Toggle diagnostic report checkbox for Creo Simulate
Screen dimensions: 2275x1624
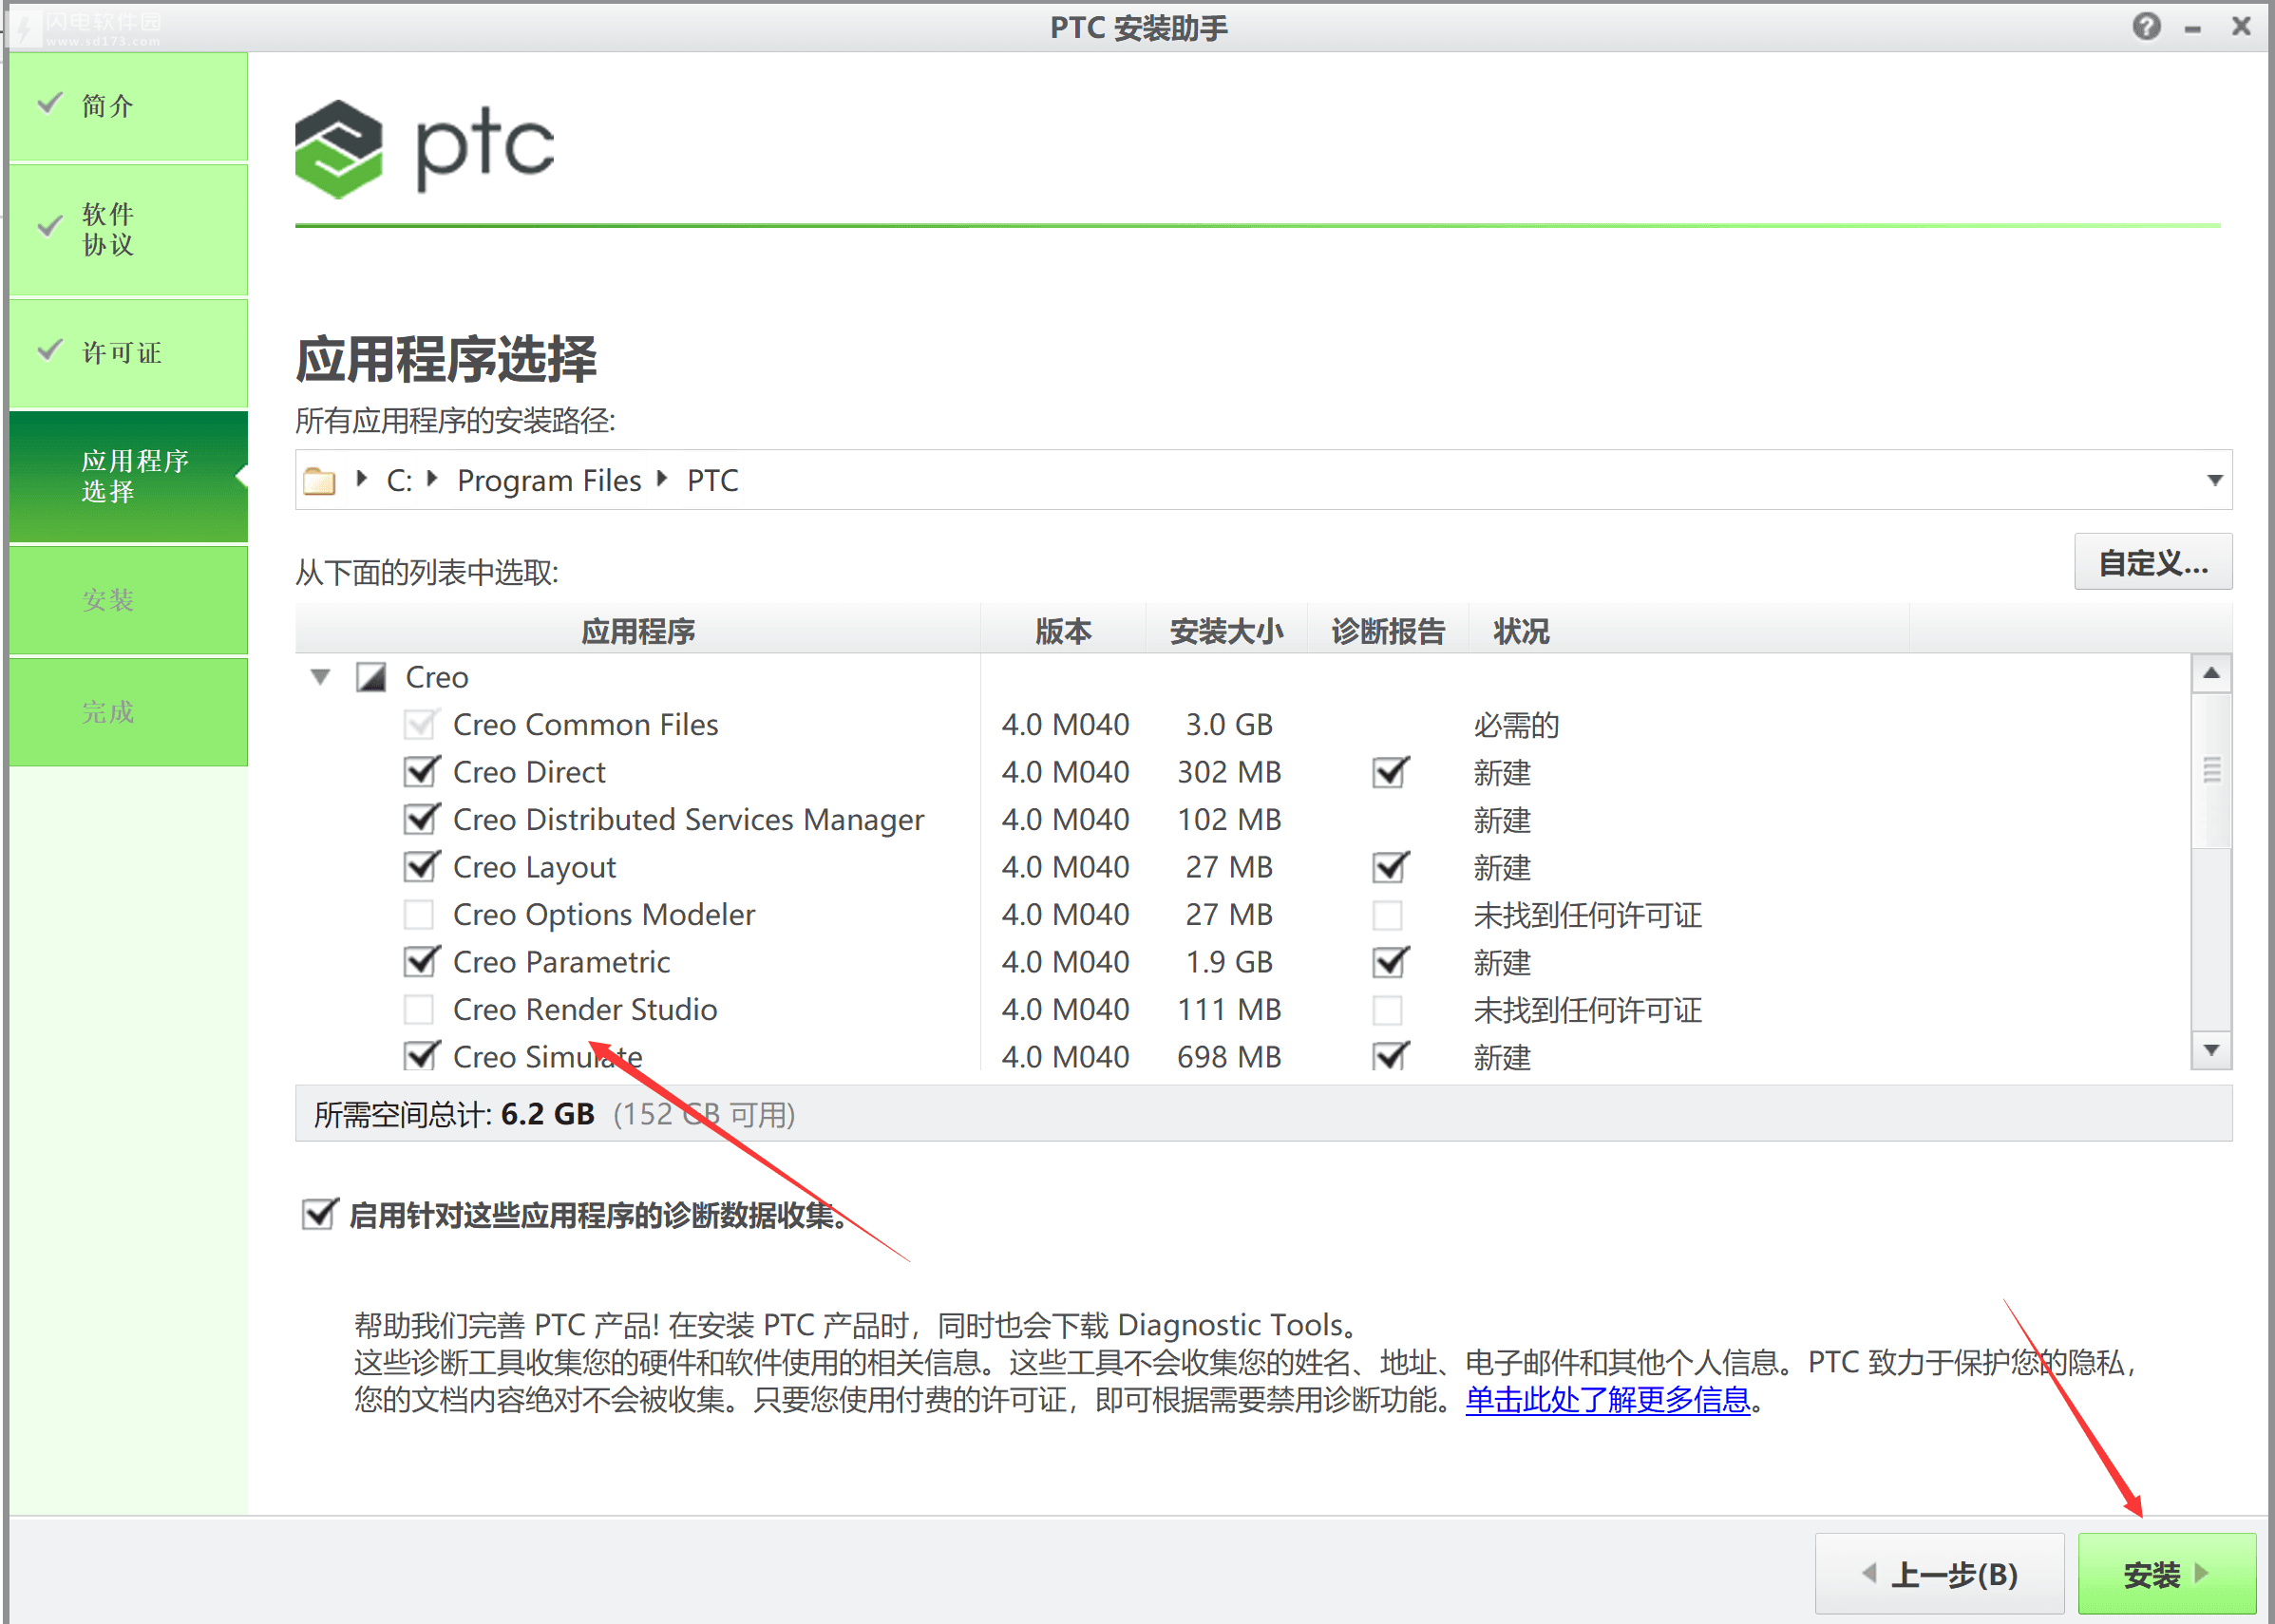[1388, 1056]
